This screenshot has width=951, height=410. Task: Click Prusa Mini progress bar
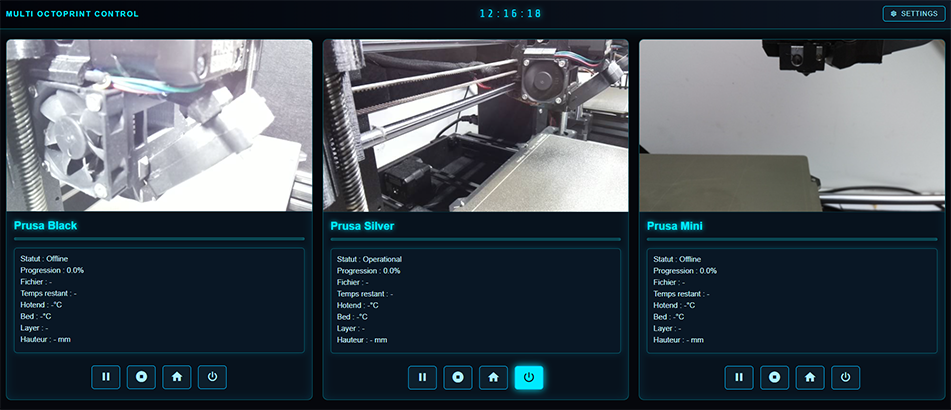pos(792,239)
